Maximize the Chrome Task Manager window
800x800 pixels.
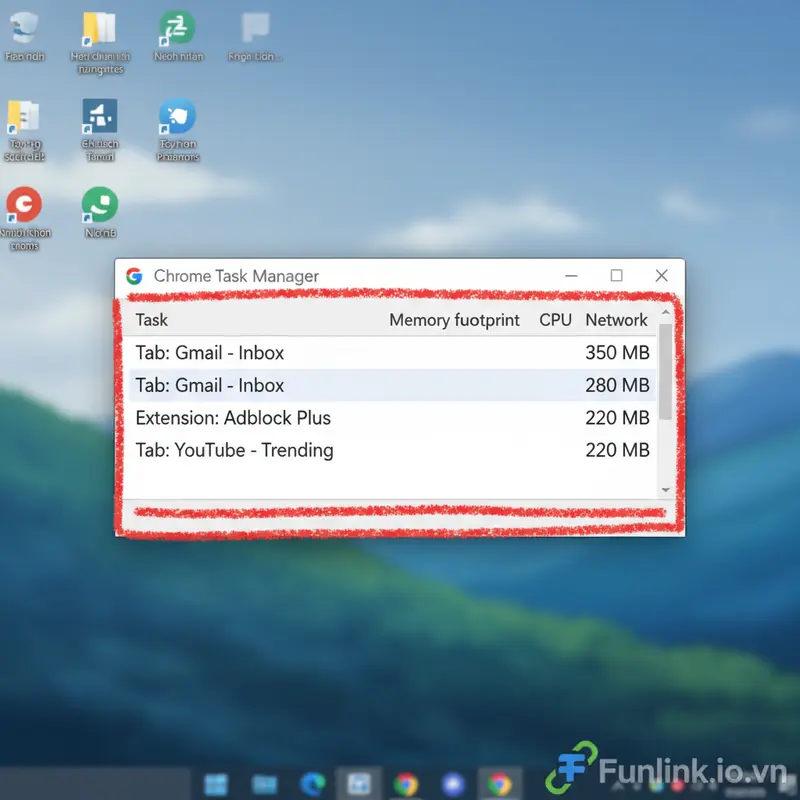pos(616,276)
